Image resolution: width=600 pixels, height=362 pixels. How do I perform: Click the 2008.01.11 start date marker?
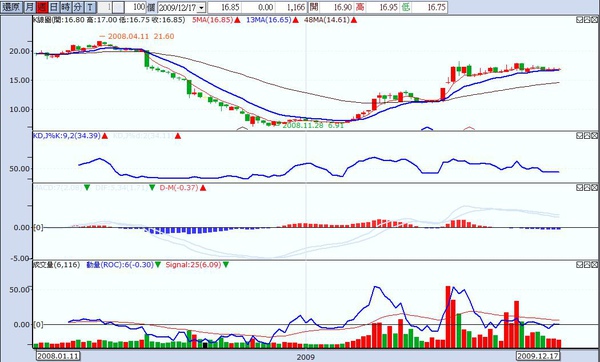click(x=58, y=356)
